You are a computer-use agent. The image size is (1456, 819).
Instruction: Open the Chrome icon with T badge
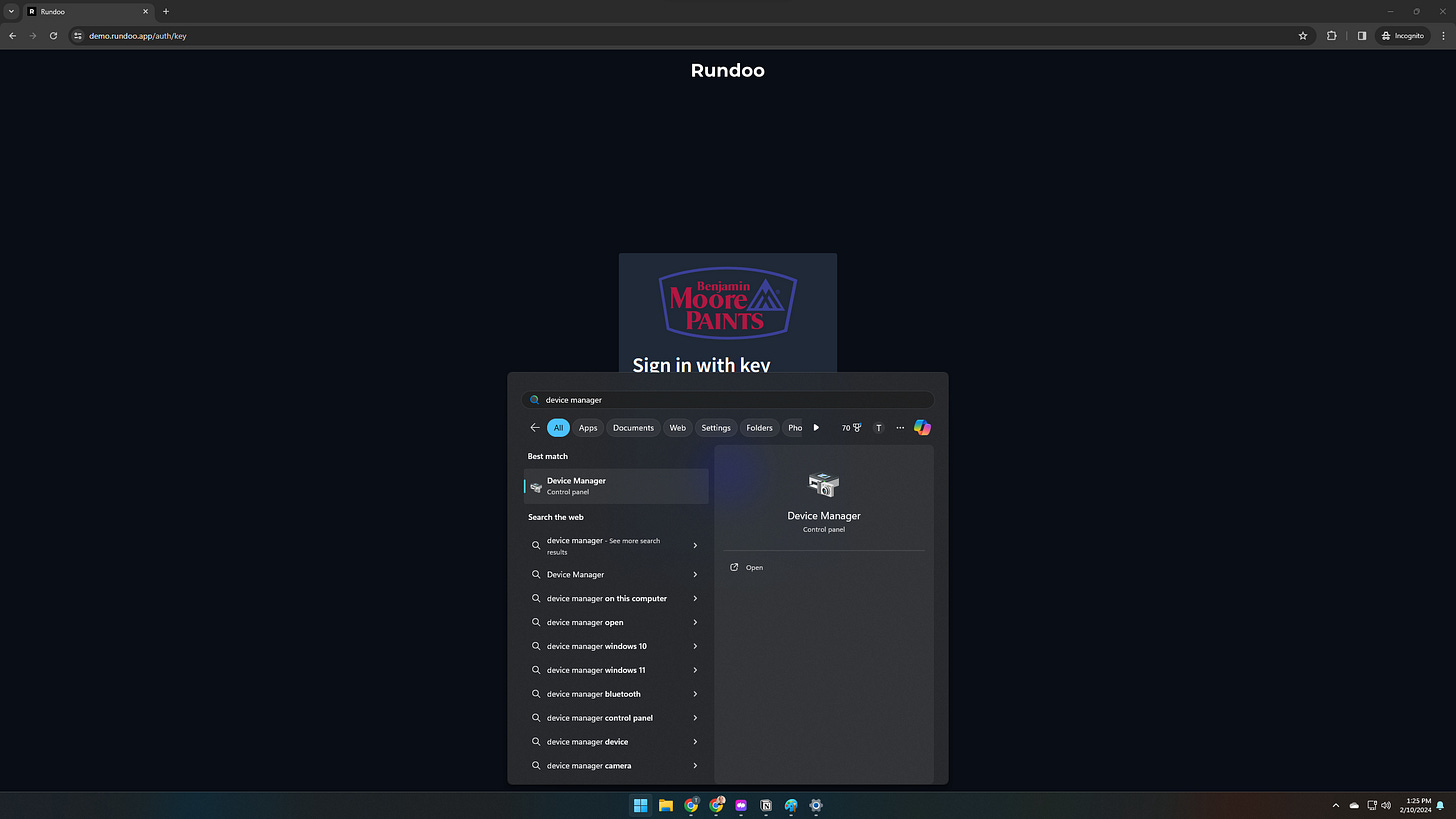point(691,805)
